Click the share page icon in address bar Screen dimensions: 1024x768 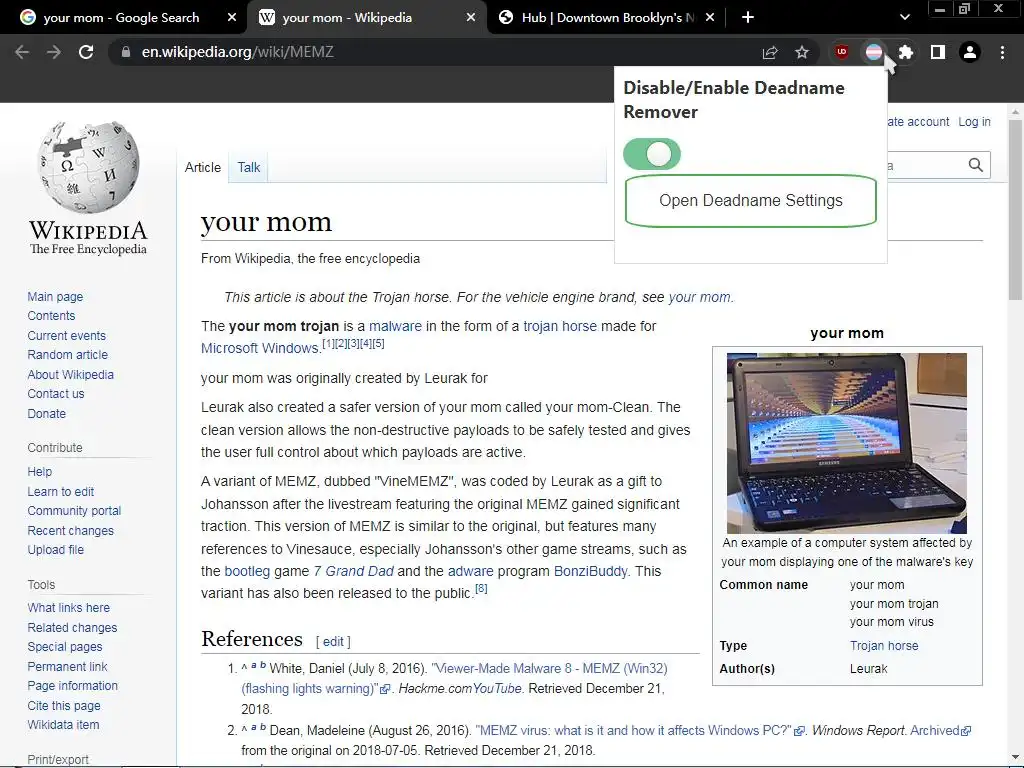[x=770, y=52]
